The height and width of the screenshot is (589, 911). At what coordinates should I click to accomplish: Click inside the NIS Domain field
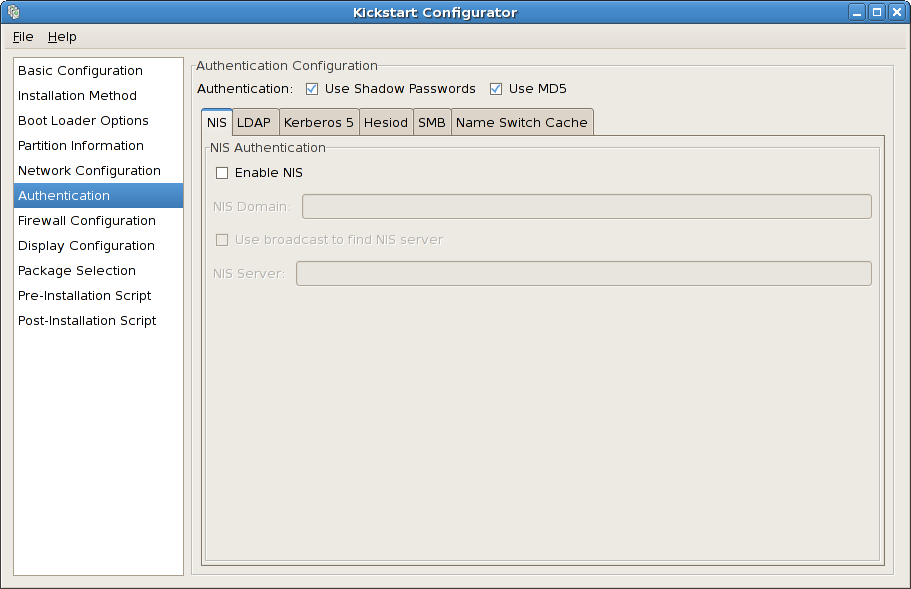[x=584, y=206]
